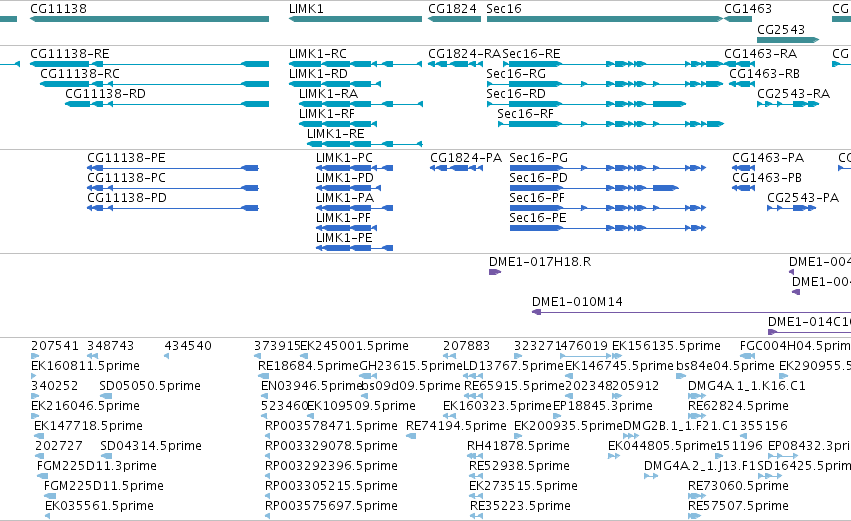Select the CG1463-RA transcript label
The width and height of the screenshot is (851, 521).
point(760,54)
